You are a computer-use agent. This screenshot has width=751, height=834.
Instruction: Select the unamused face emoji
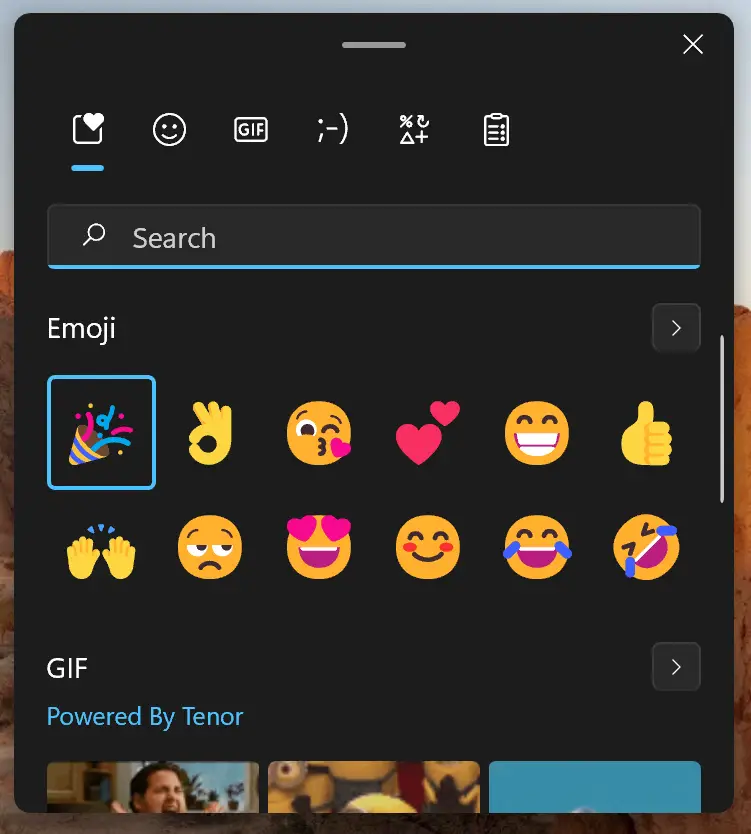[210, 547]
